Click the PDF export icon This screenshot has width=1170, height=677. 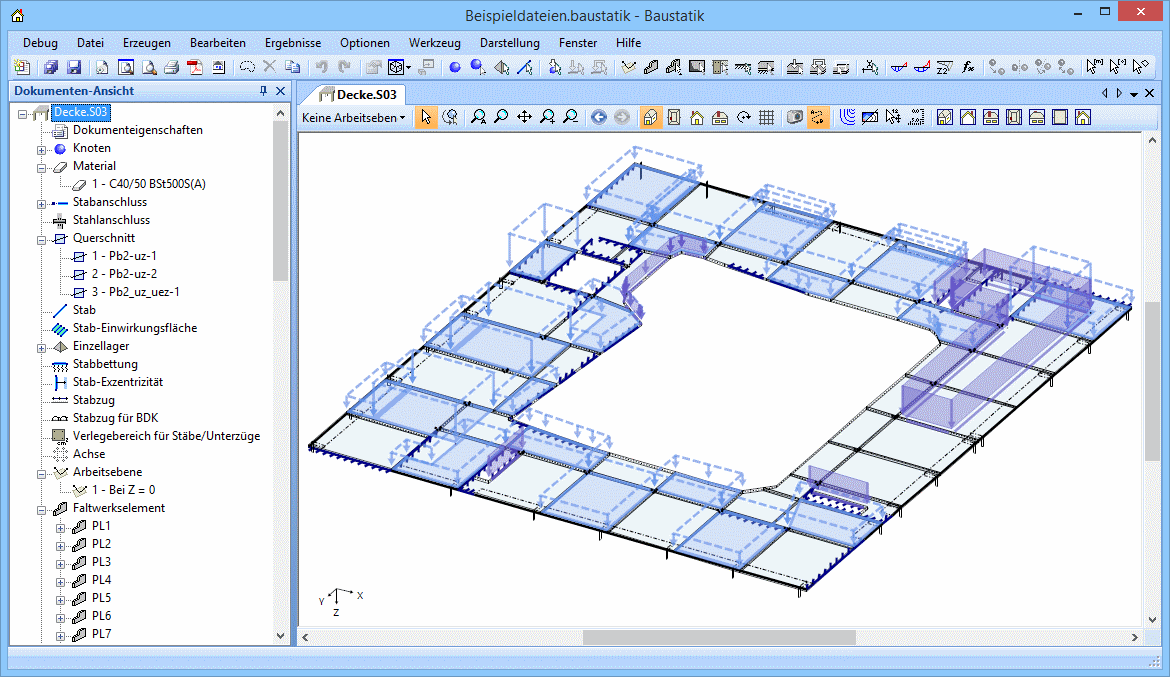(194, 67)
